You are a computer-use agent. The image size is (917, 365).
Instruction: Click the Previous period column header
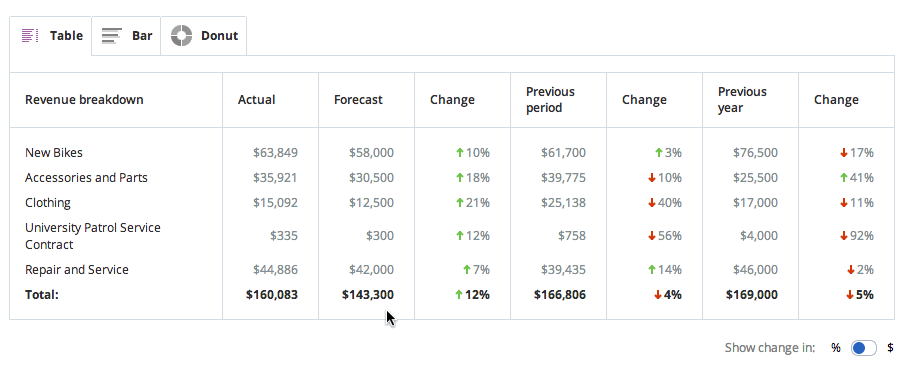point(550,99)
